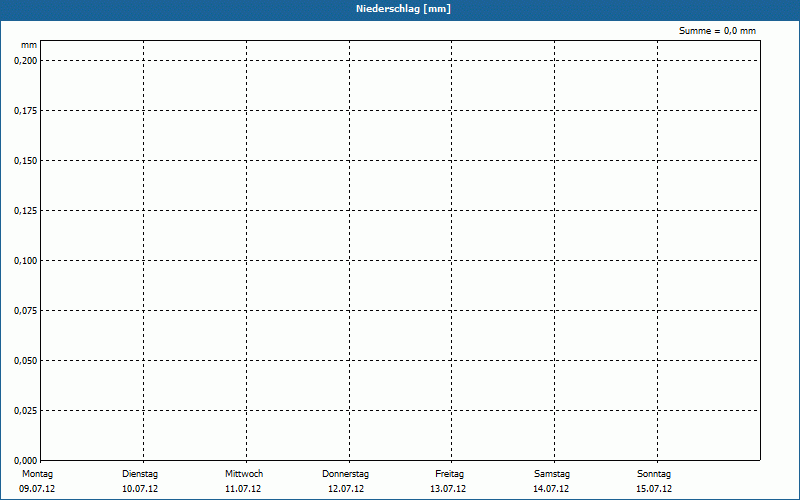
Task: Select the Samstag day label
Action: (x=552, y=474)
